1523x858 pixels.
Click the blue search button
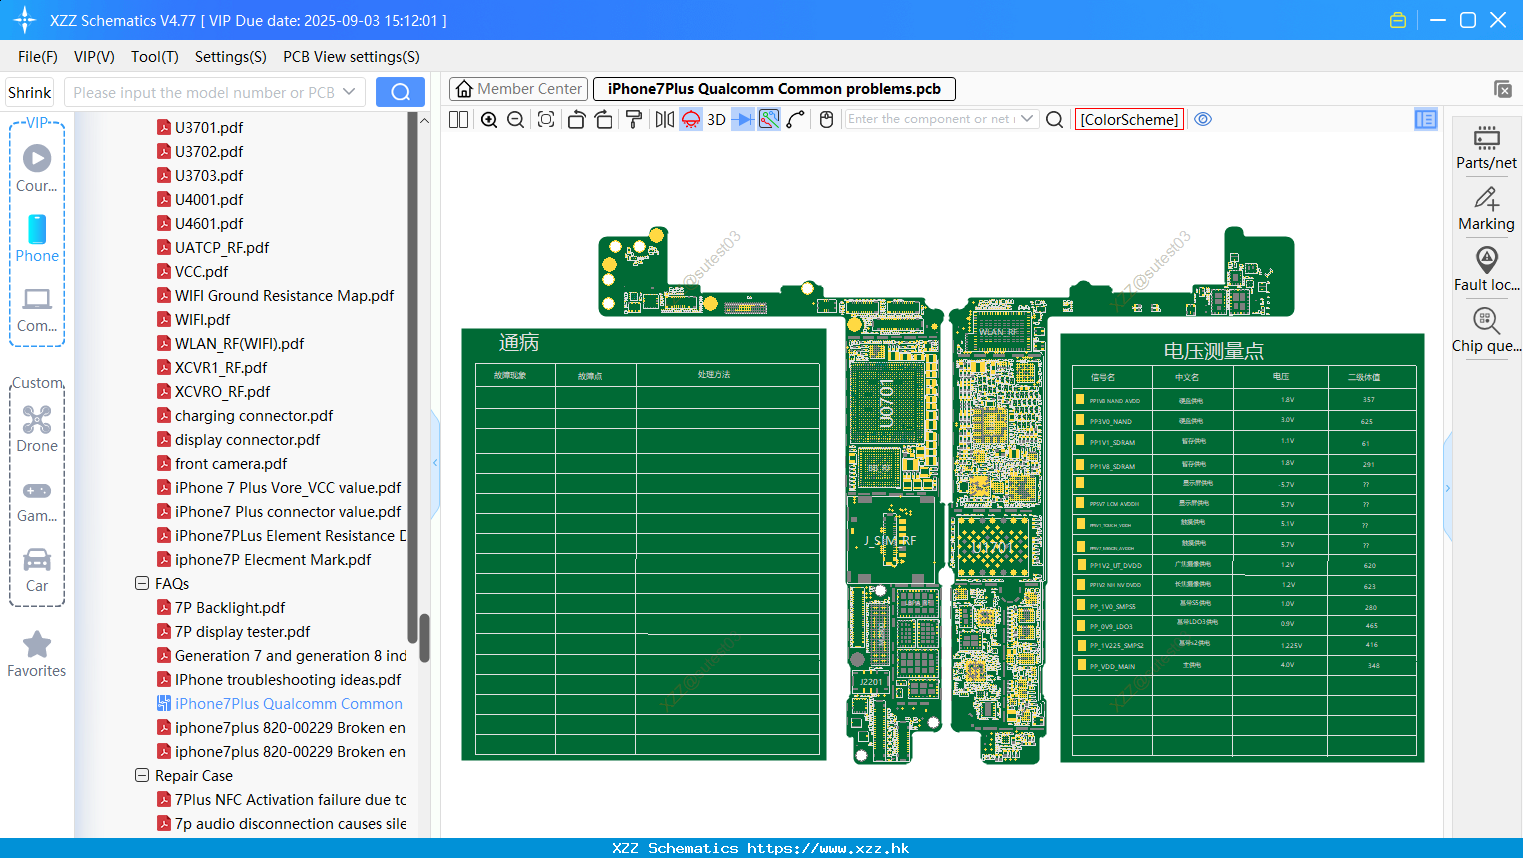click(x=400, y=92)
